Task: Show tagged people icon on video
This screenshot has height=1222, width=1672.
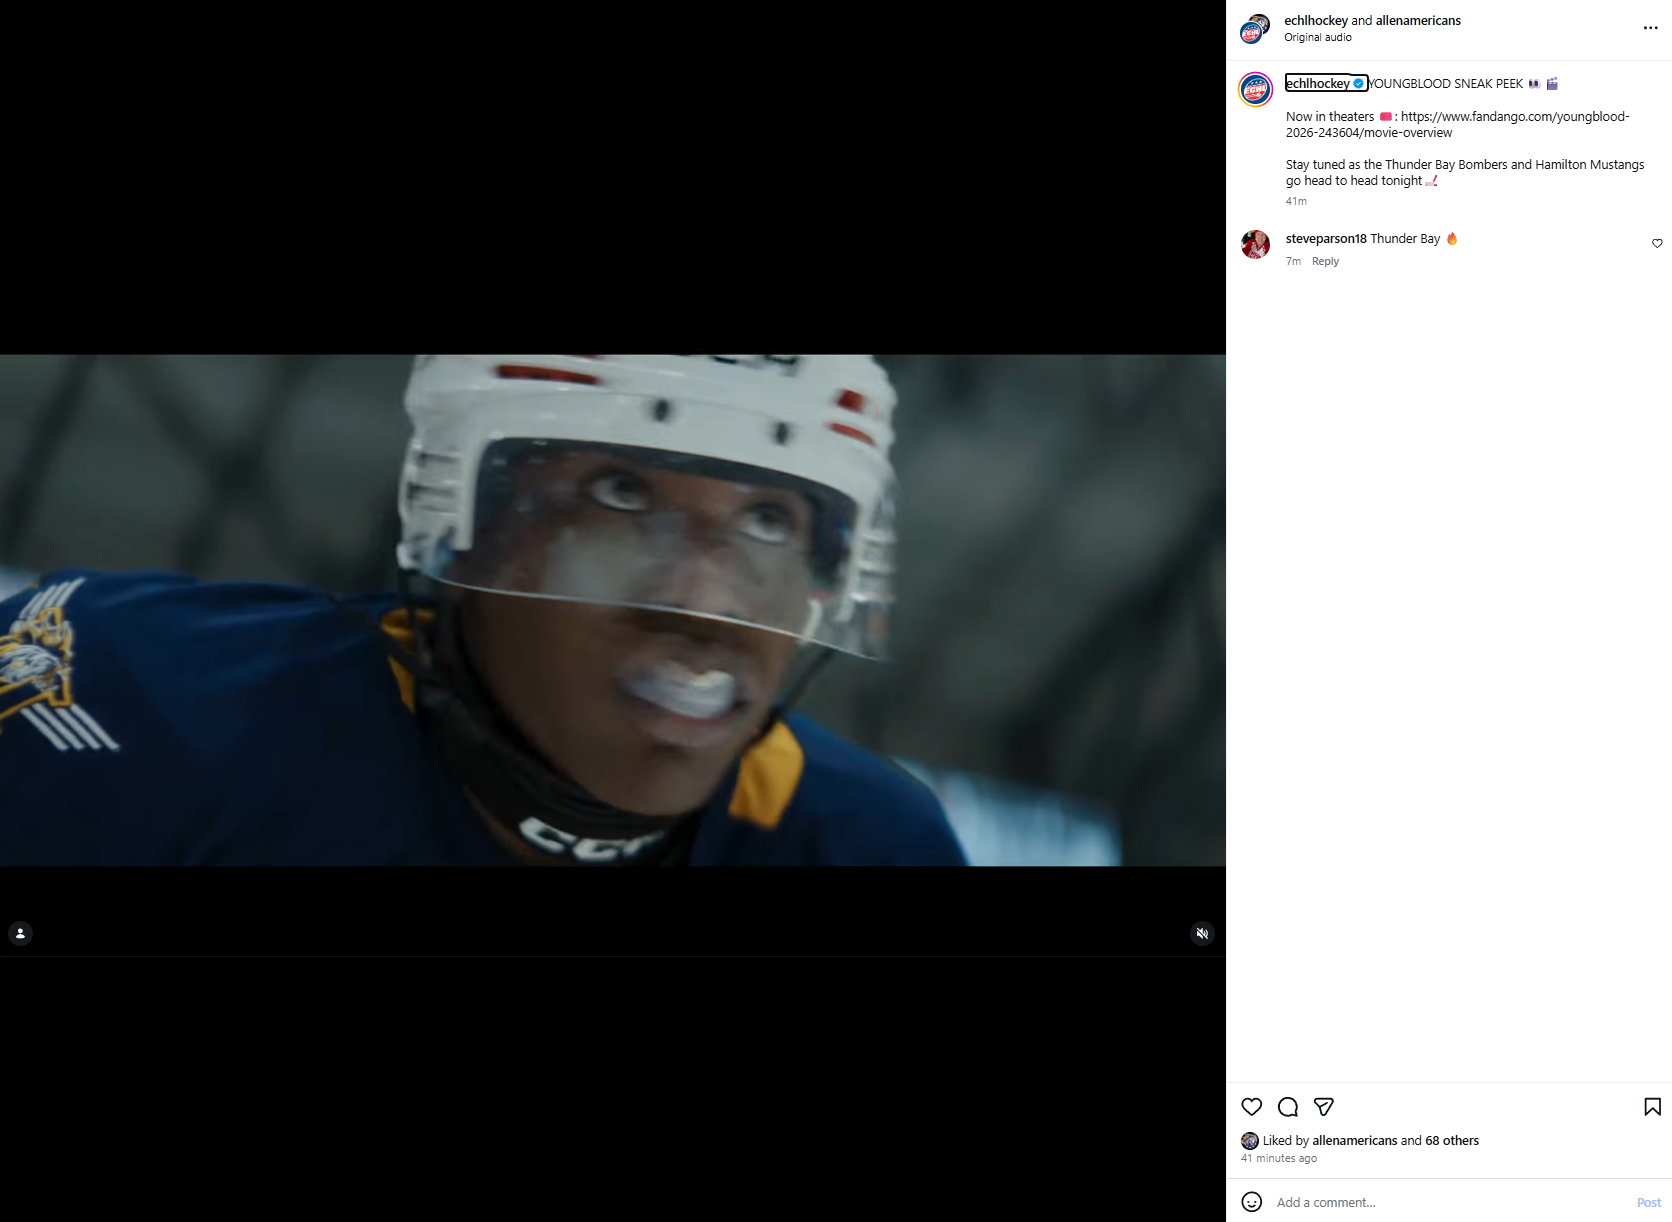Action: coord(20,933)
